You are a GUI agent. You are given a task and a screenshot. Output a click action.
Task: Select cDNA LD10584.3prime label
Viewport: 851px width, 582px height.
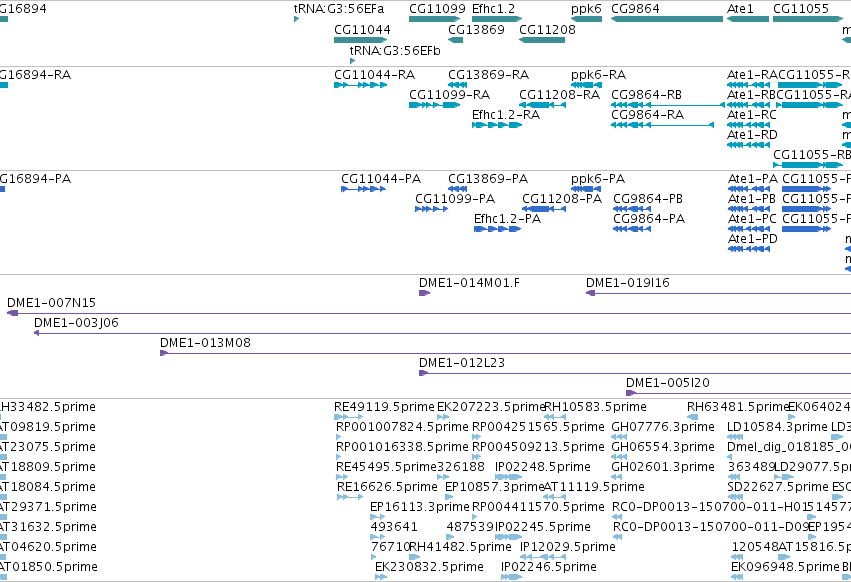[778, 427]
